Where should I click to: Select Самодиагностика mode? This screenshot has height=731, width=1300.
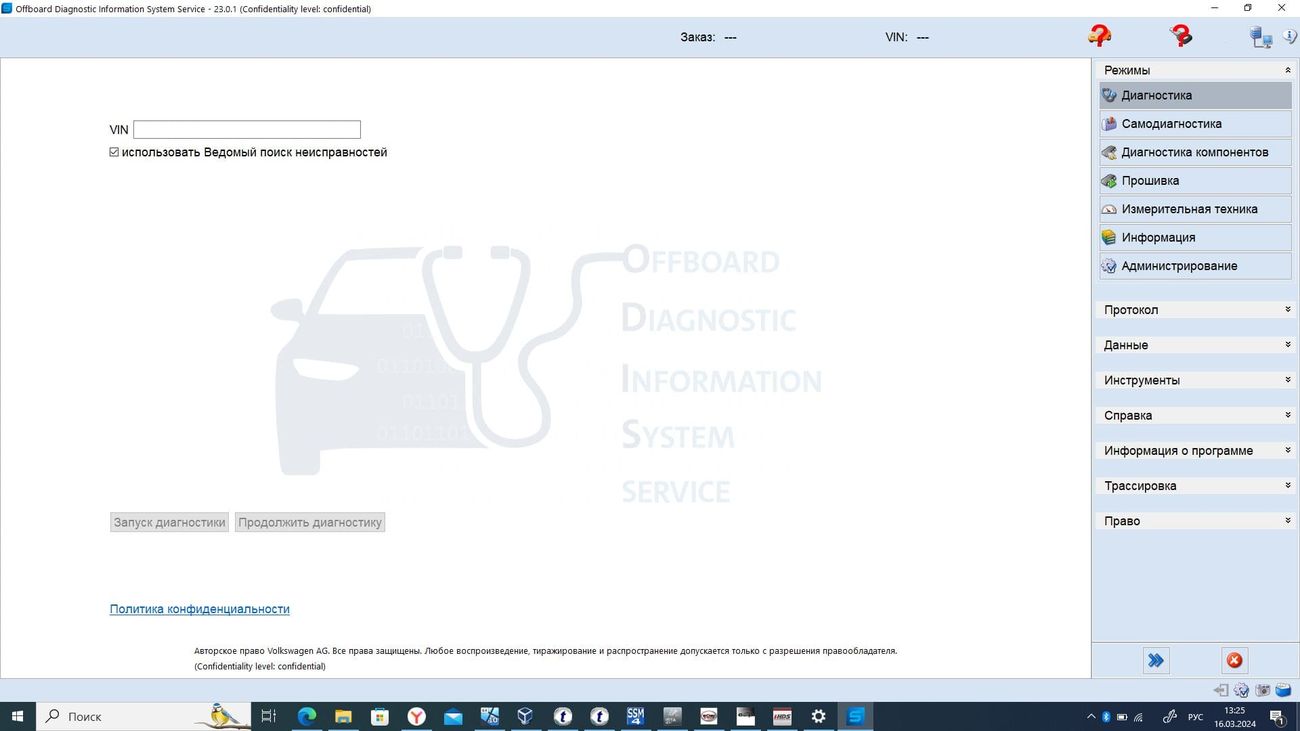pos(1195,124)
